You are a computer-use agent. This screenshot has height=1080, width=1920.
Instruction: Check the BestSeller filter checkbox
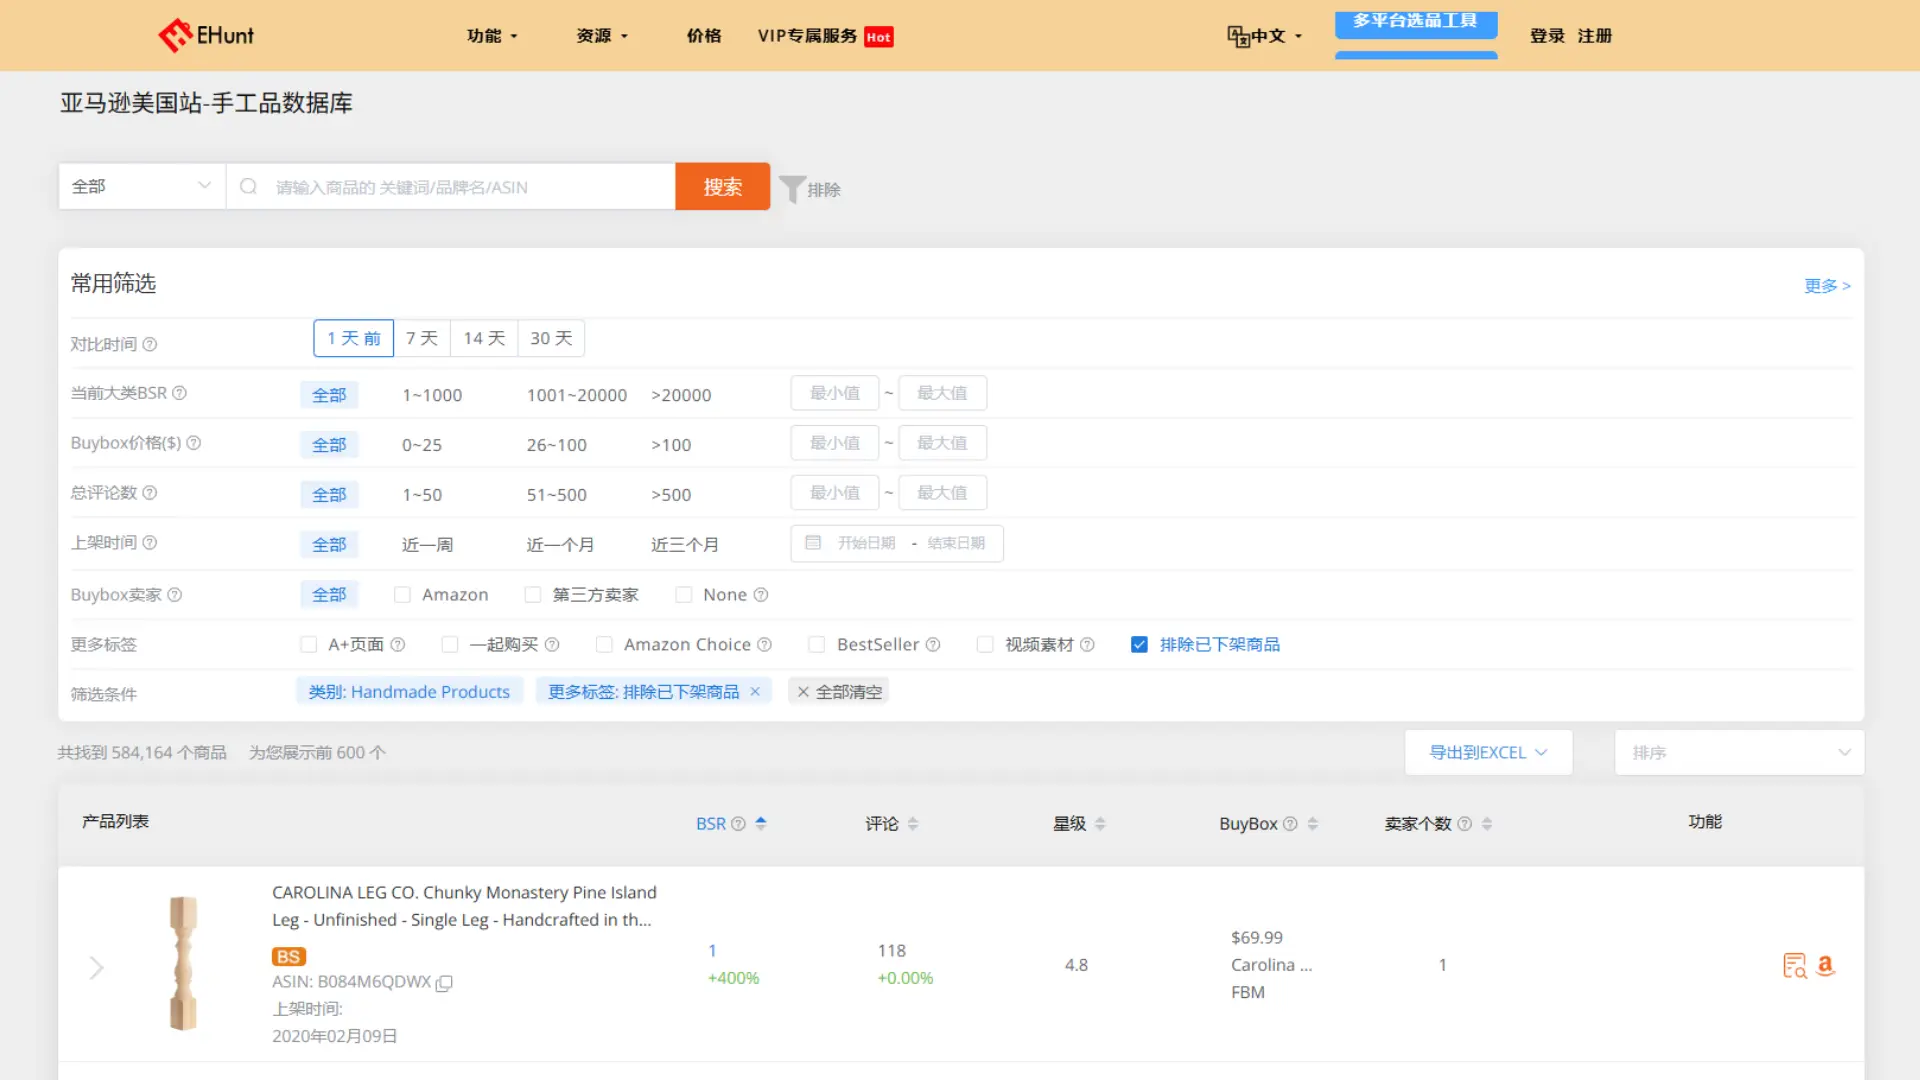[x=817, y=644]
